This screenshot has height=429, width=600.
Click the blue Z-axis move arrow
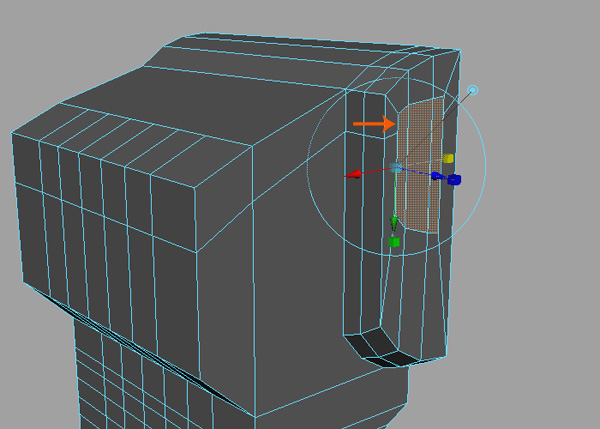(x=438, y=176)
